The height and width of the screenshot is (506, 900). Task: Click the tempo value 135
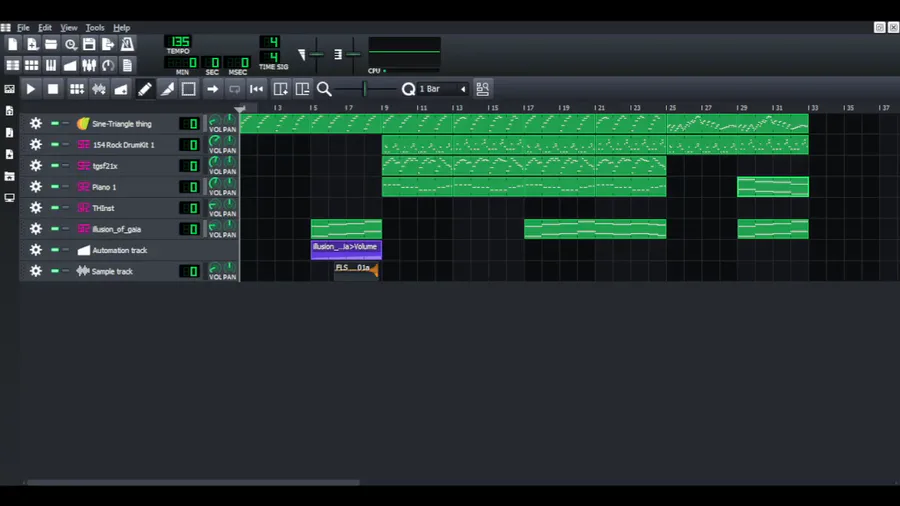(179, 42)
